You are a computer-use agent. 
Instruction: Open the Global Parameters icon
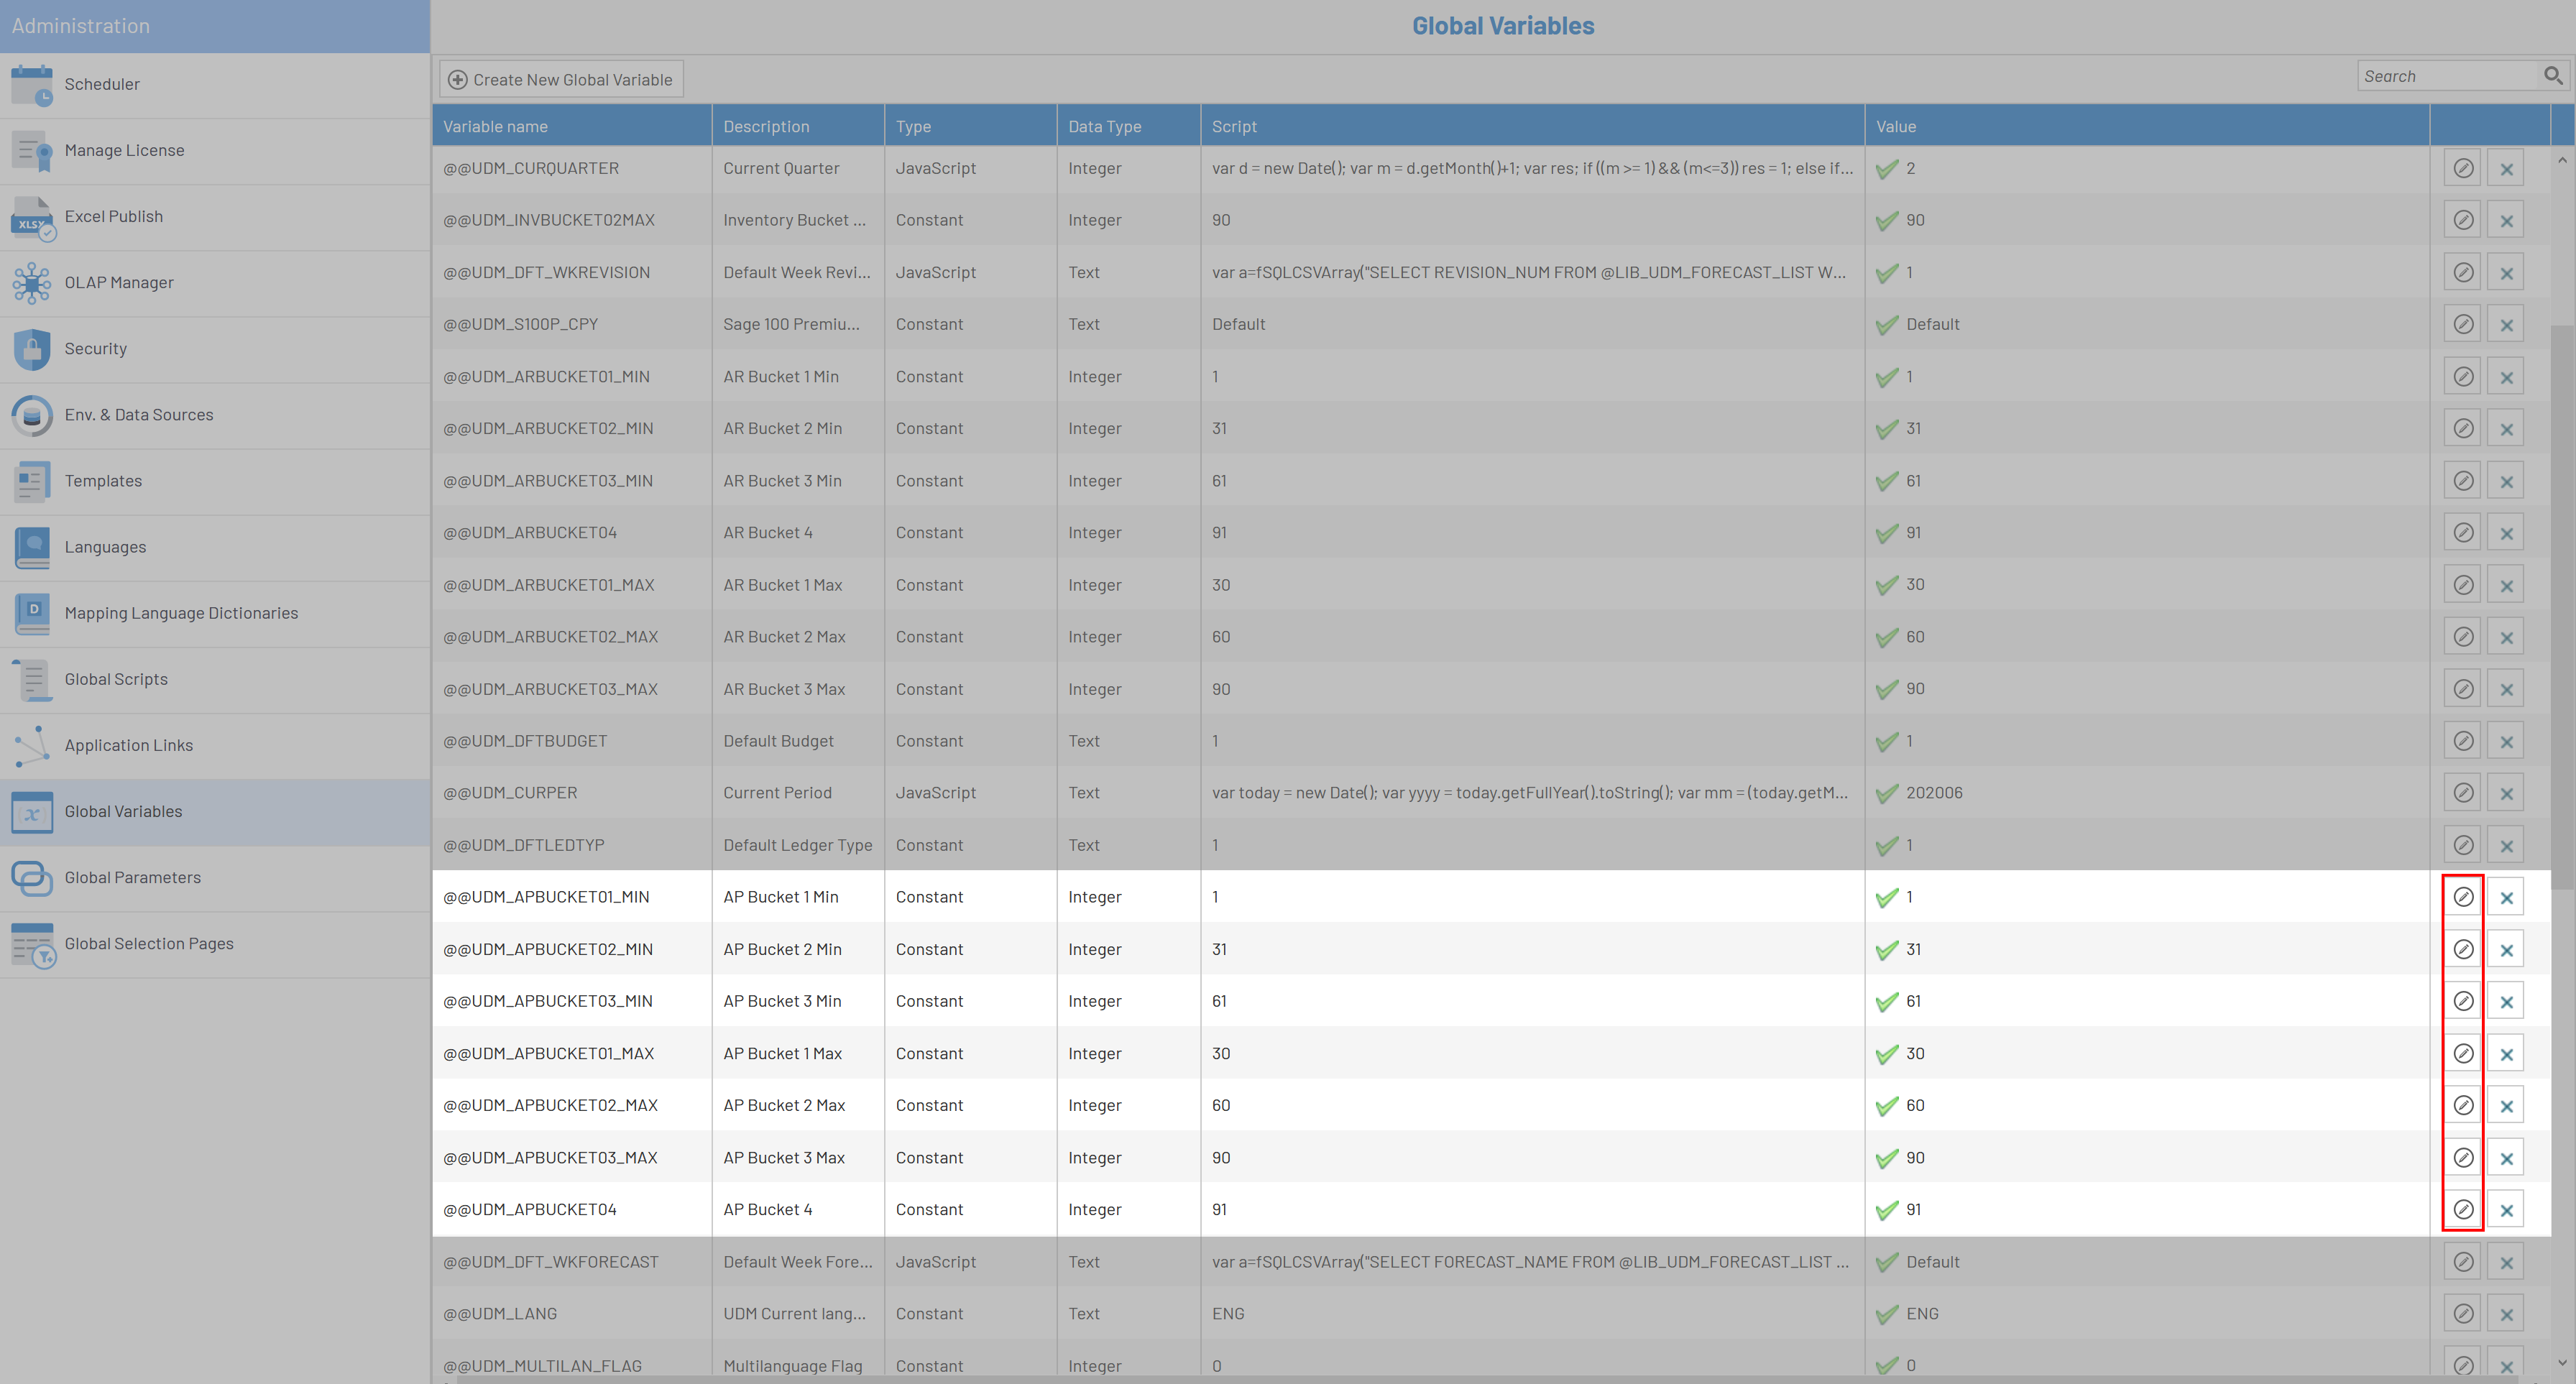point(32,878)
